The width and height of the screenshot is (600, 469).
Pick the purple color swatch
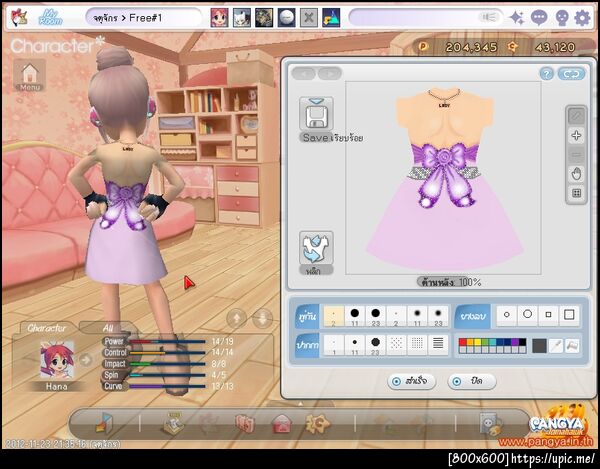[x=515, y=342]
